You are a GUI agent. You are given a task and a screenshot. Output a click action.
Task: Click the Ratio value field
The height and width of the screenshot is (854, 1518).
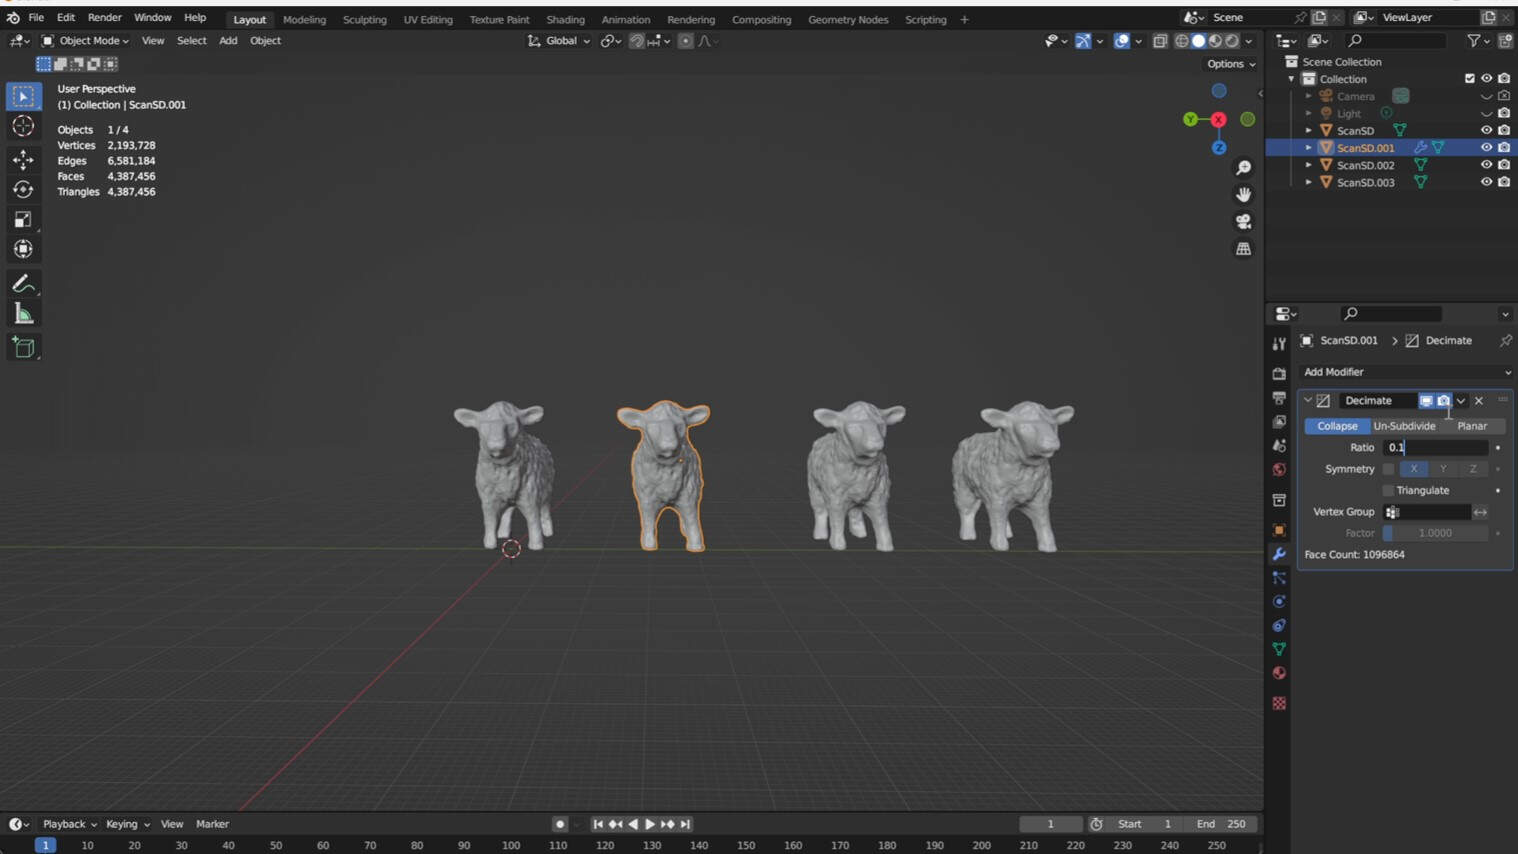1436,448
